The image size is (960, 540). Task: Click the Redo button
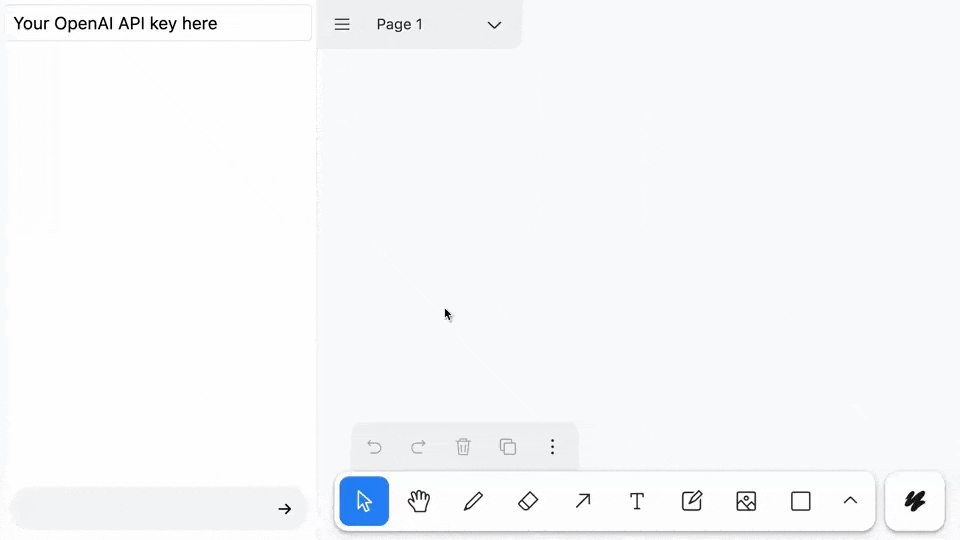(x=419, y=447)
